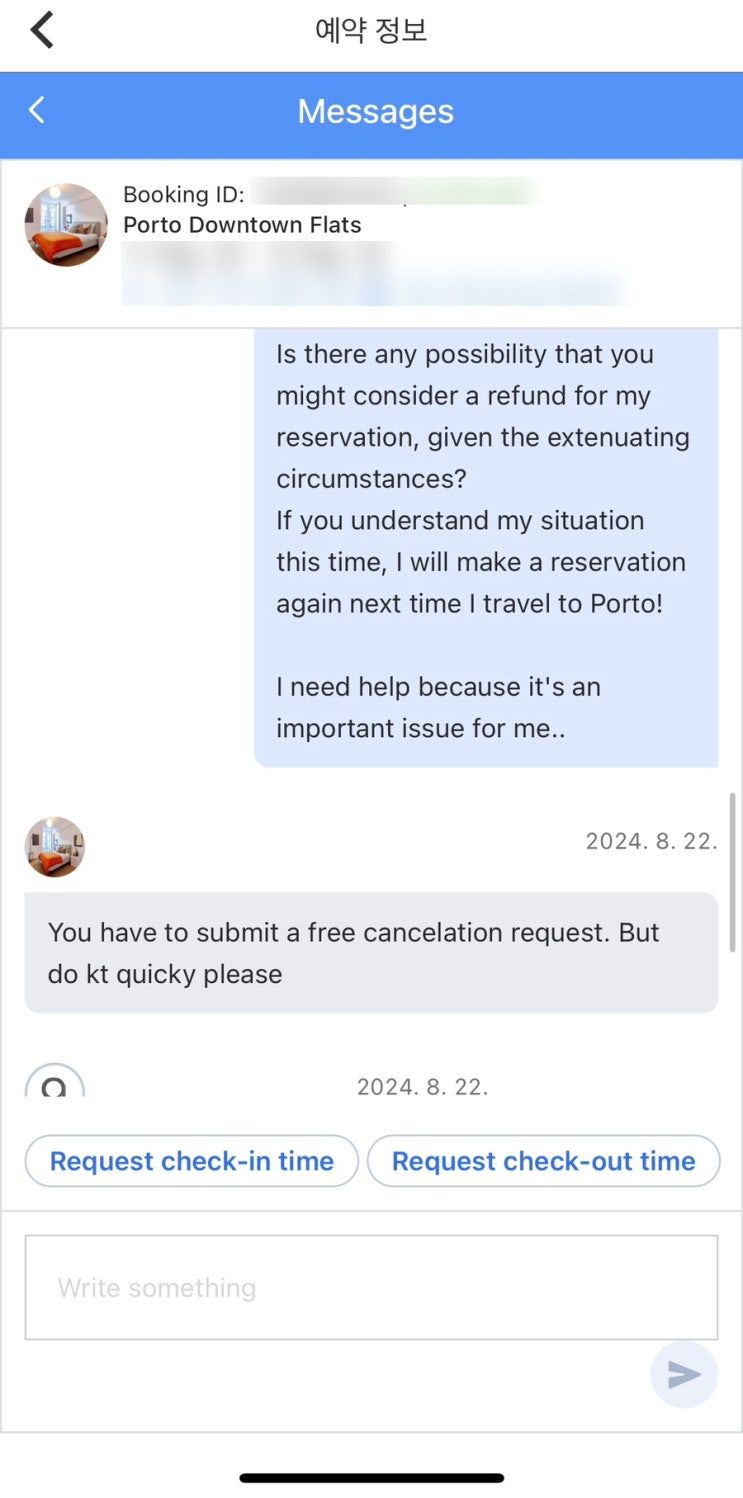This screenshot has height=1498, width=743.
Task: Tap the partially visible avatar below the reply
Action: 55,1081
